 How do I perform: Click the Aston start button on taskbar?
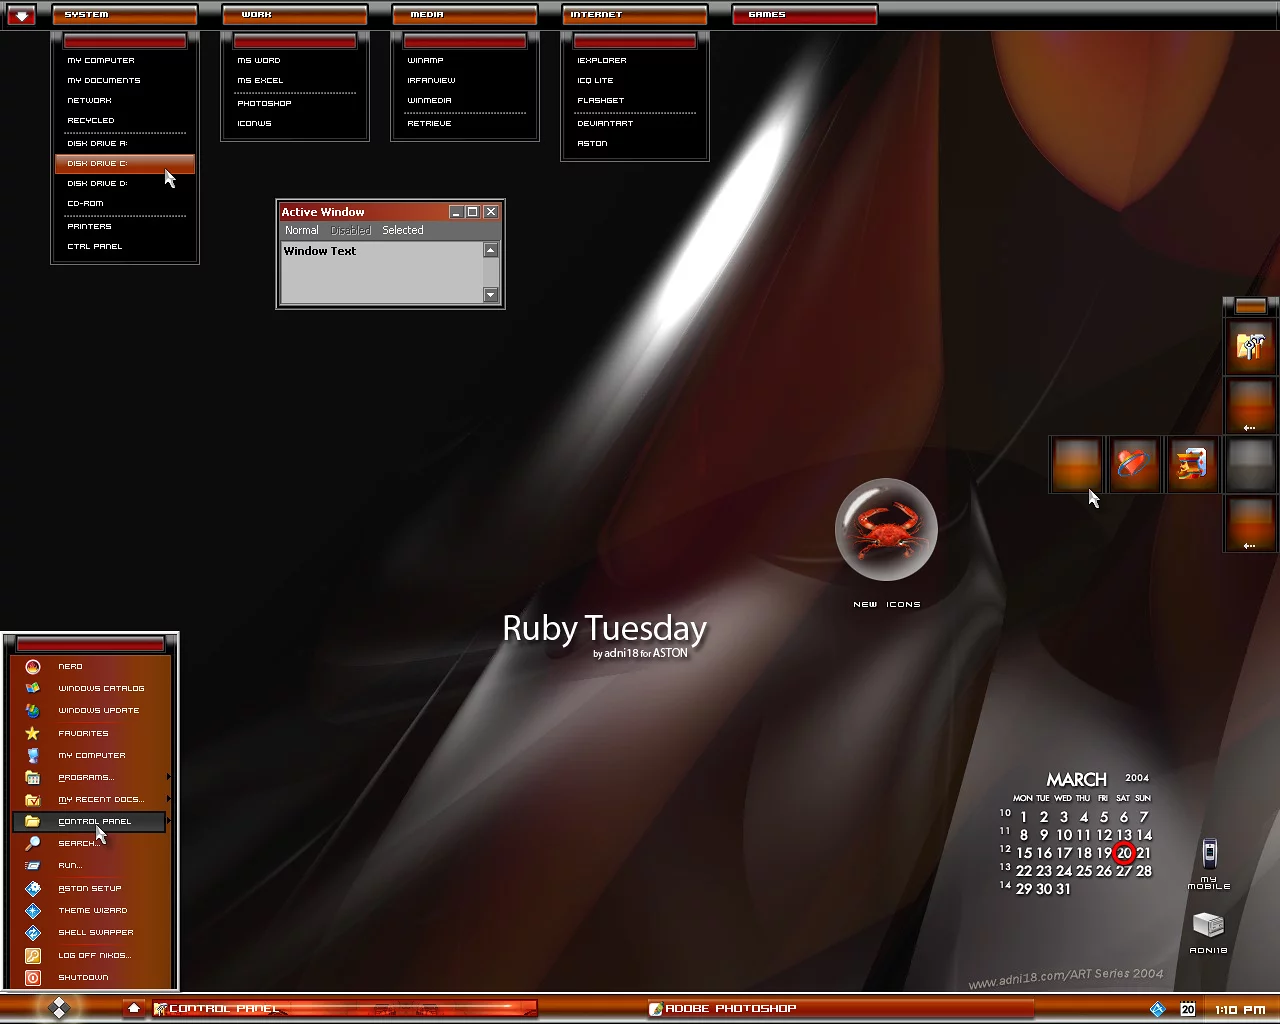59,1008
